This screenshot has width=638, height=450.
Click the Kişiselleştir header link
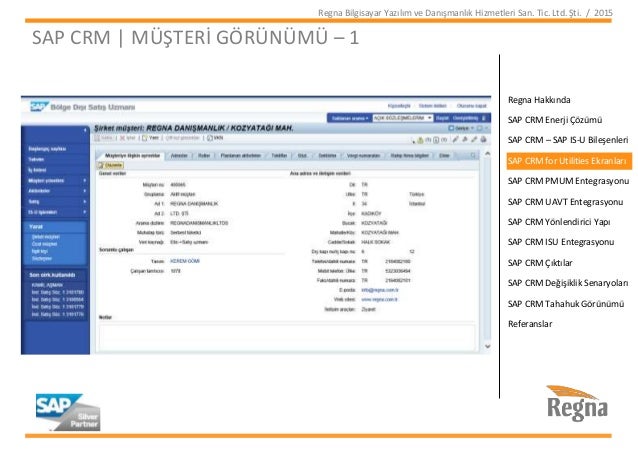pyautogui.click(x=399, y=106)
